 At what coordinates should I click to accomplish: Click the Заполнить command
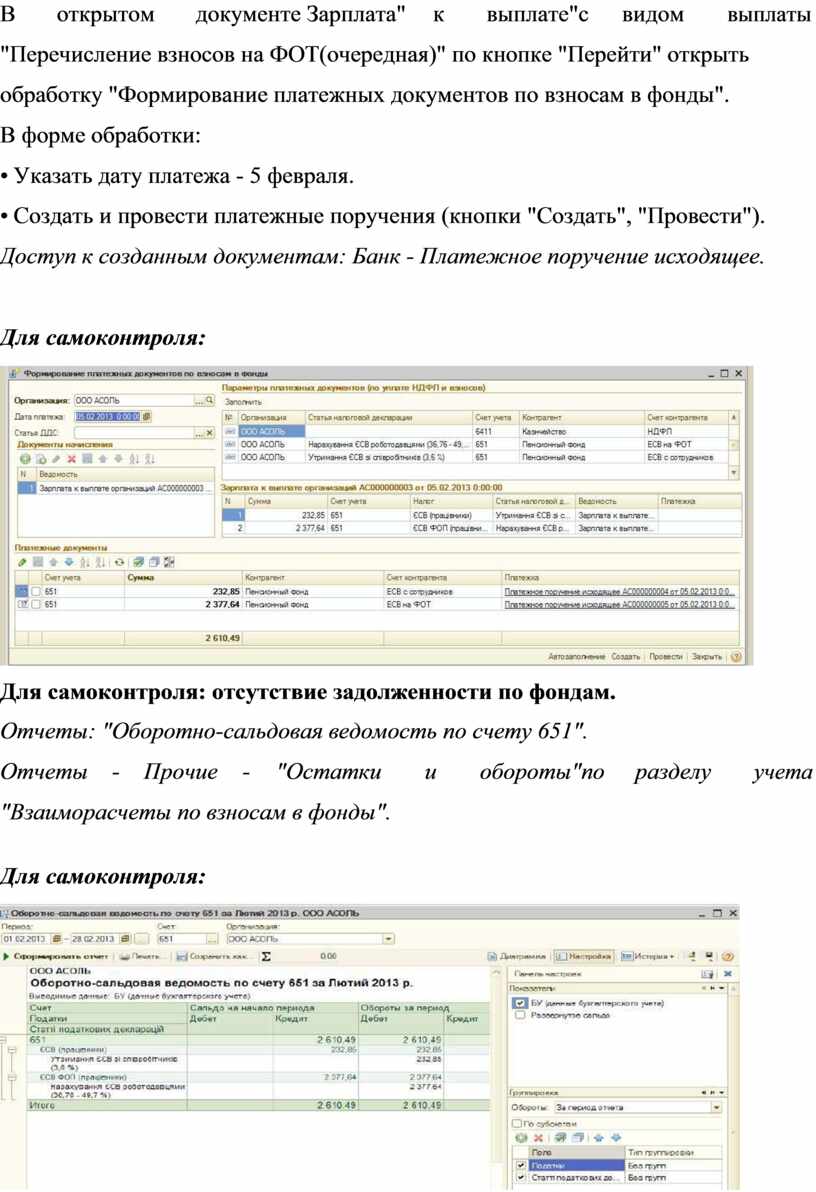click(243, 401)
